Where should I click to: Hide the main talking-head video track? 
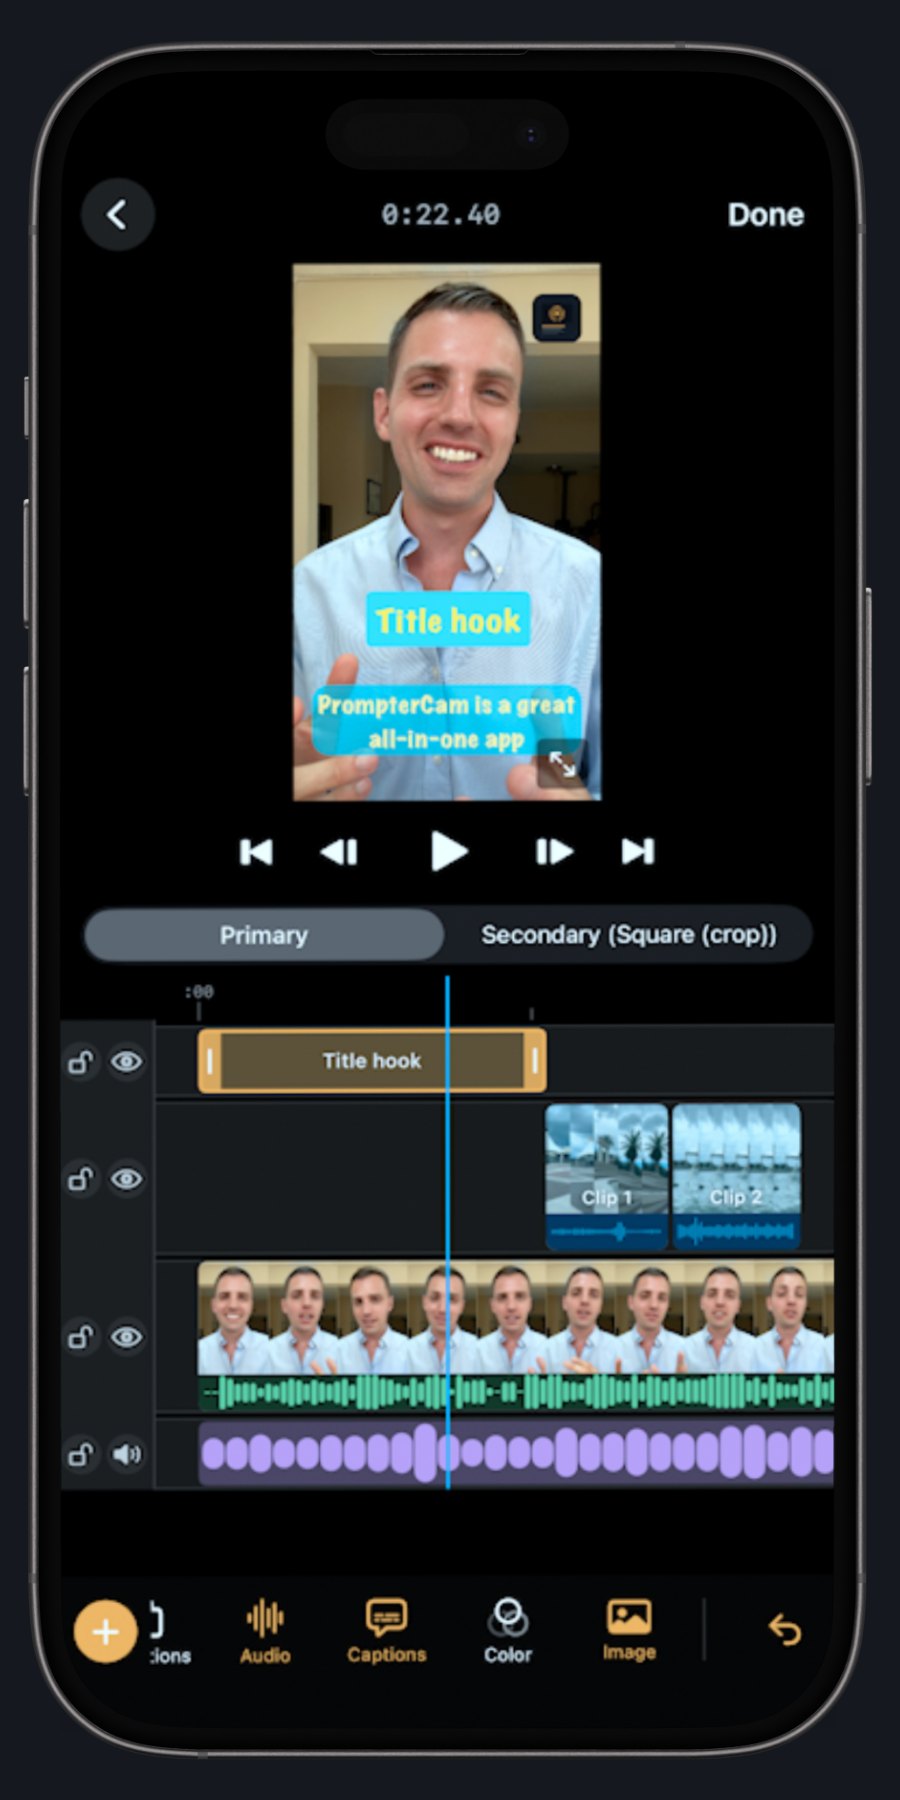point(126,1337)
